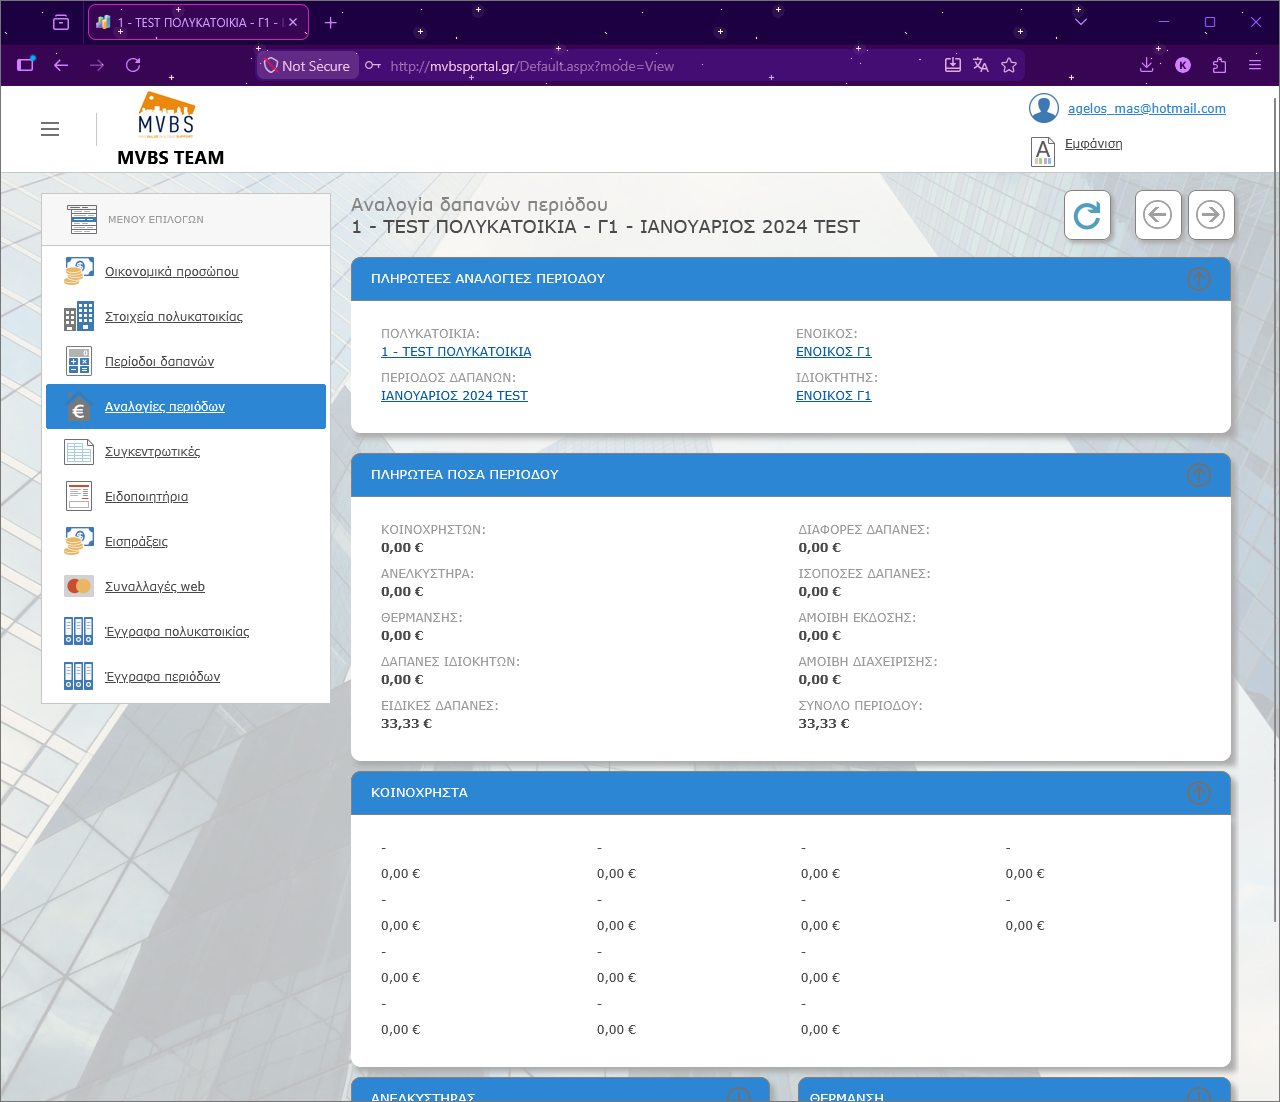Open browser downloads icon
Screen dimensions: 1280x1102
[1147, 65]
